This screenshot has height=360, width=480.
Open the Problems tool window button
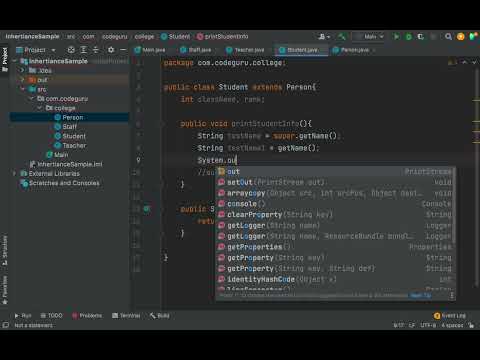coord(87,315)
